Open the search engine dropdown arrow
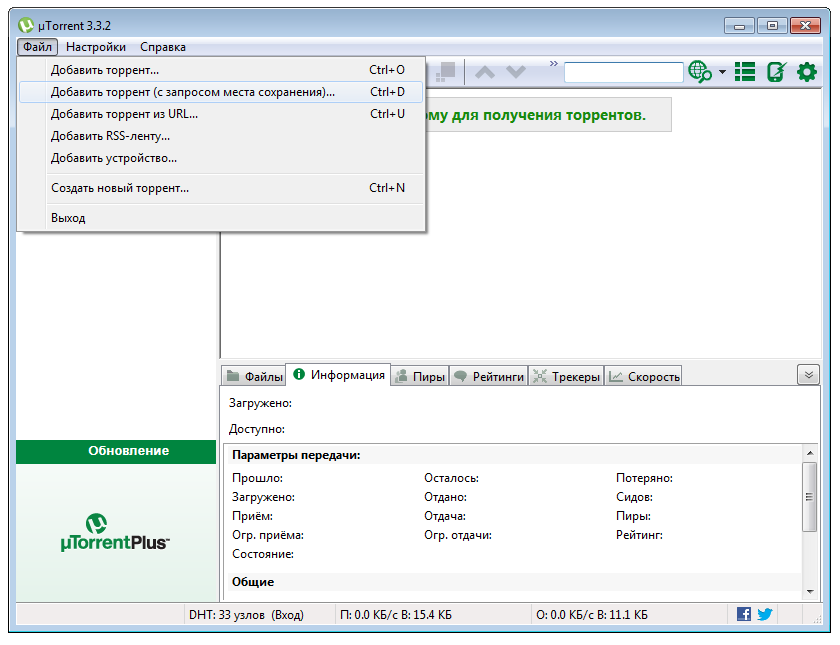This screenshot has width=840, height=645. coord(722,73)
